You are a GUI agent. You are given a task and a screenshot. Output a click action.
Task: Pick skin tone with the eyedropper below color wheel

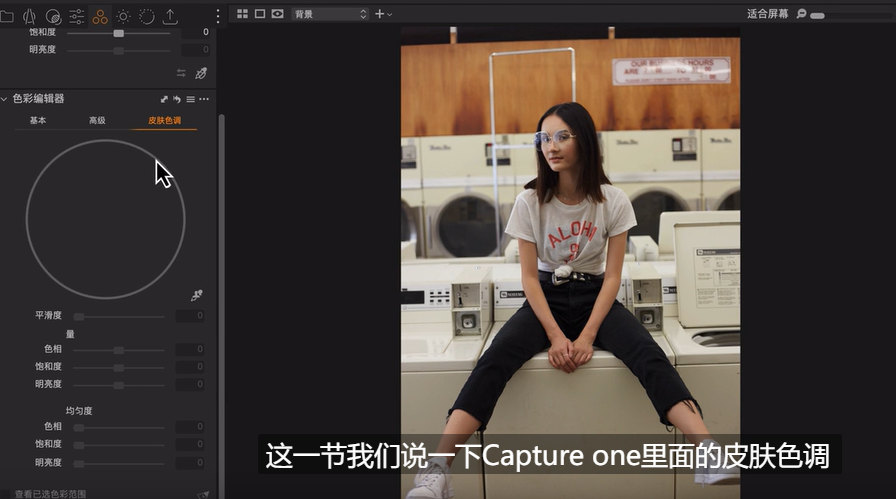197,296
